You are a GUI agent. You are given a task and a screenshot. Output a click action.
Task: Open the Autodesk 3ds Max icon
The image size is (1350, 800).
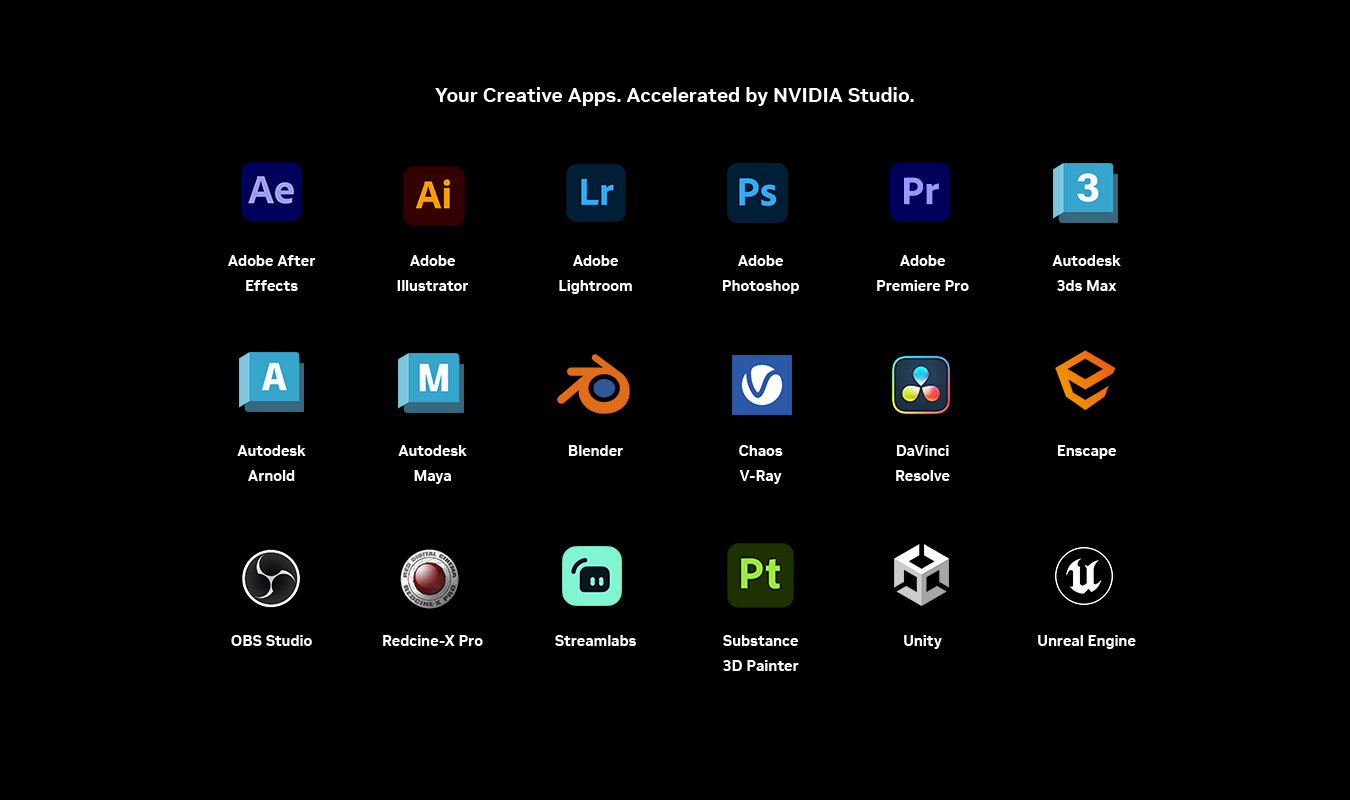(x=1085, y=192)
